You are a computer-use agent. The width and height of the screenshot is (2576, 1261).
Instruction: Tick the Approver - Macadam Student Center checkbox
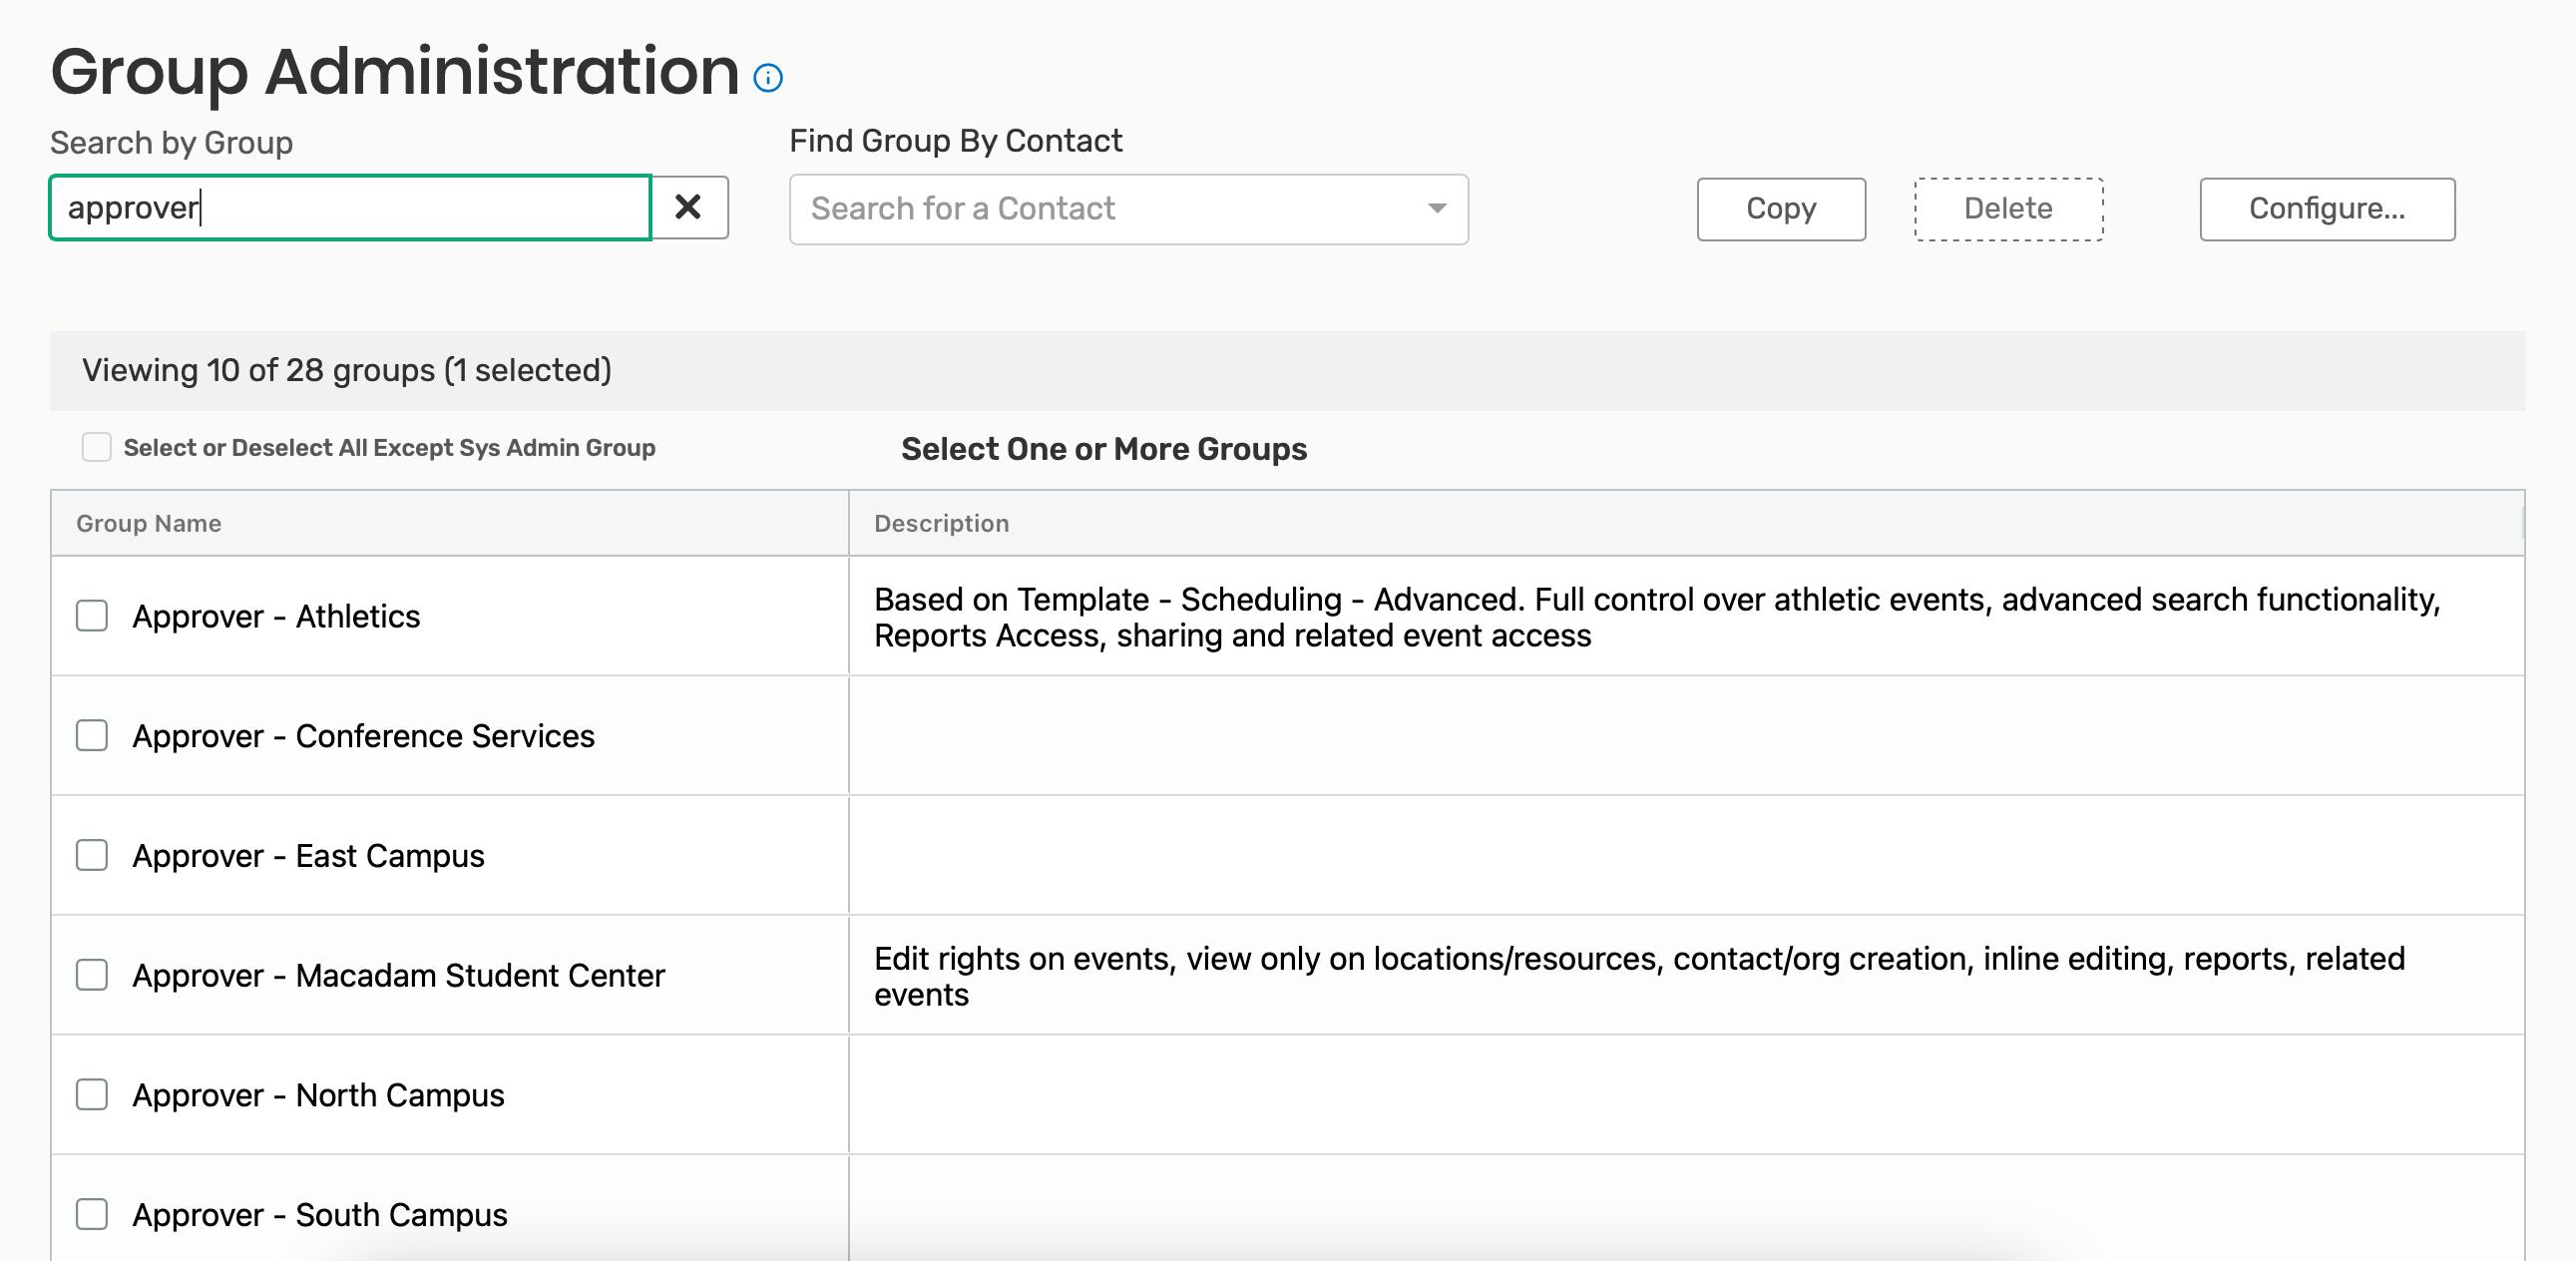[x=92, y=974]
